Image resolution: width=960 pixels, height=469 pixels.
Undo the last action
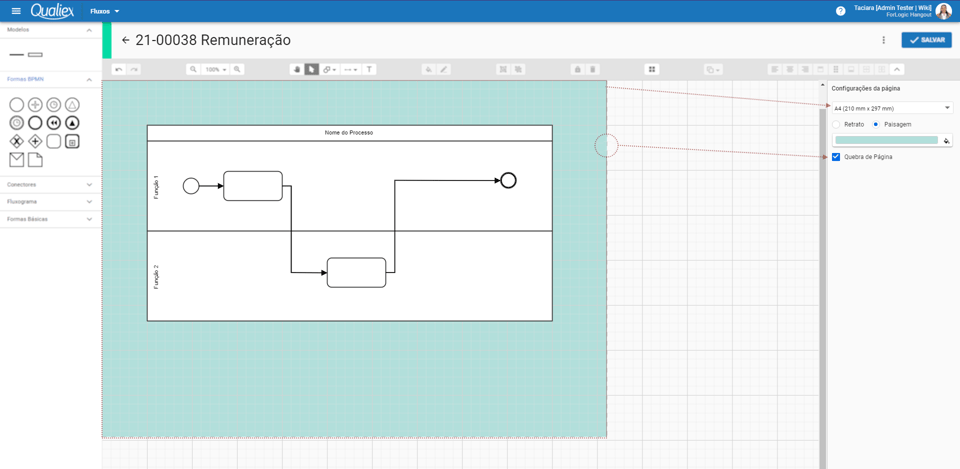pos(119,70)
